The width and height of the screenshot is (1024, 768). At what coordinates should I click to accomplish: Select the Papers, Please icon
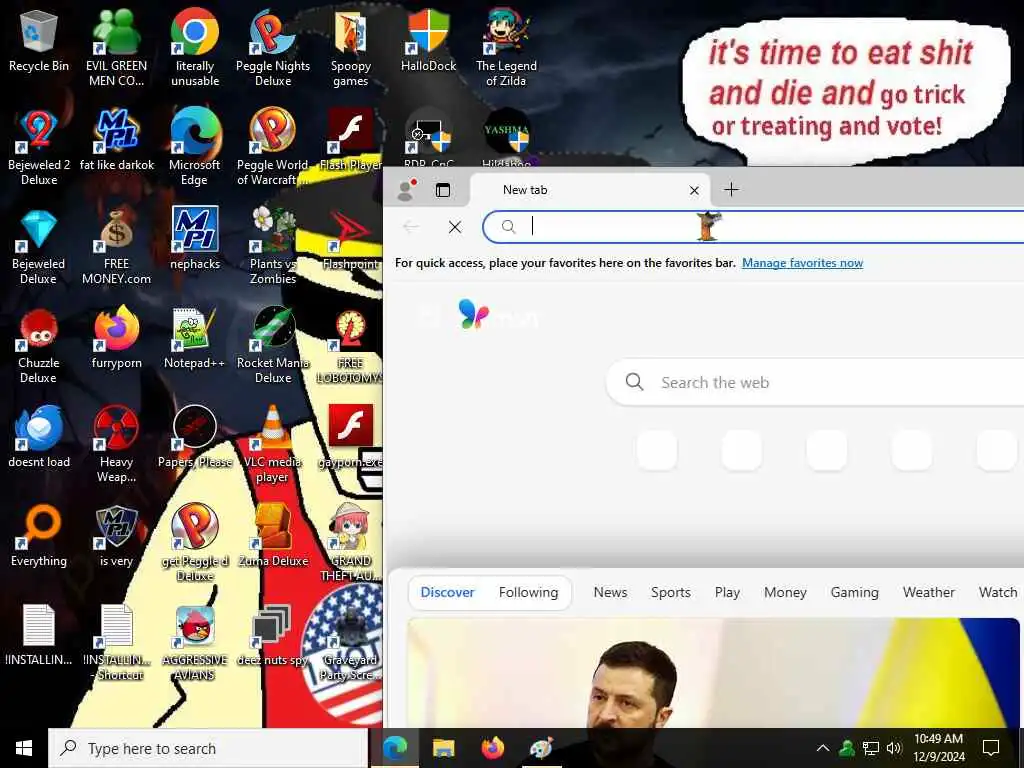click(195, 438)
